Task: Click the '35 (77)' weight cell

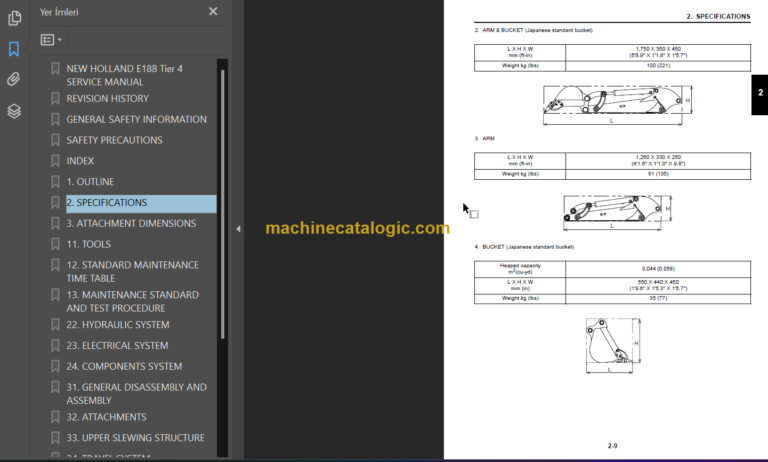Action: 658,298
